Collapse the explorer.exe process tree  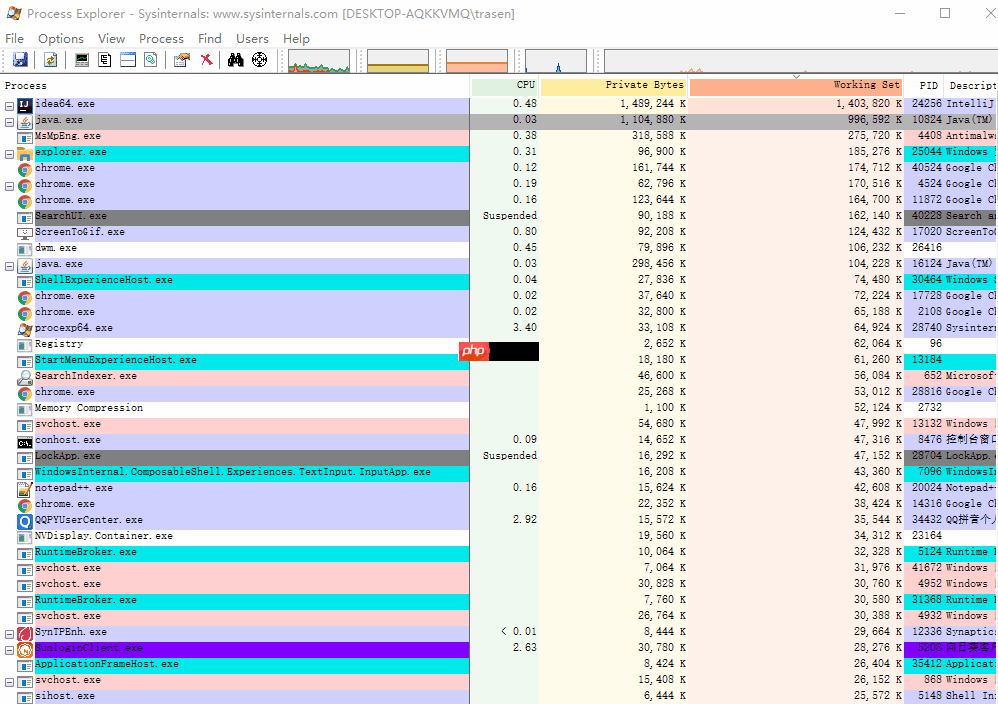[9, 153]
